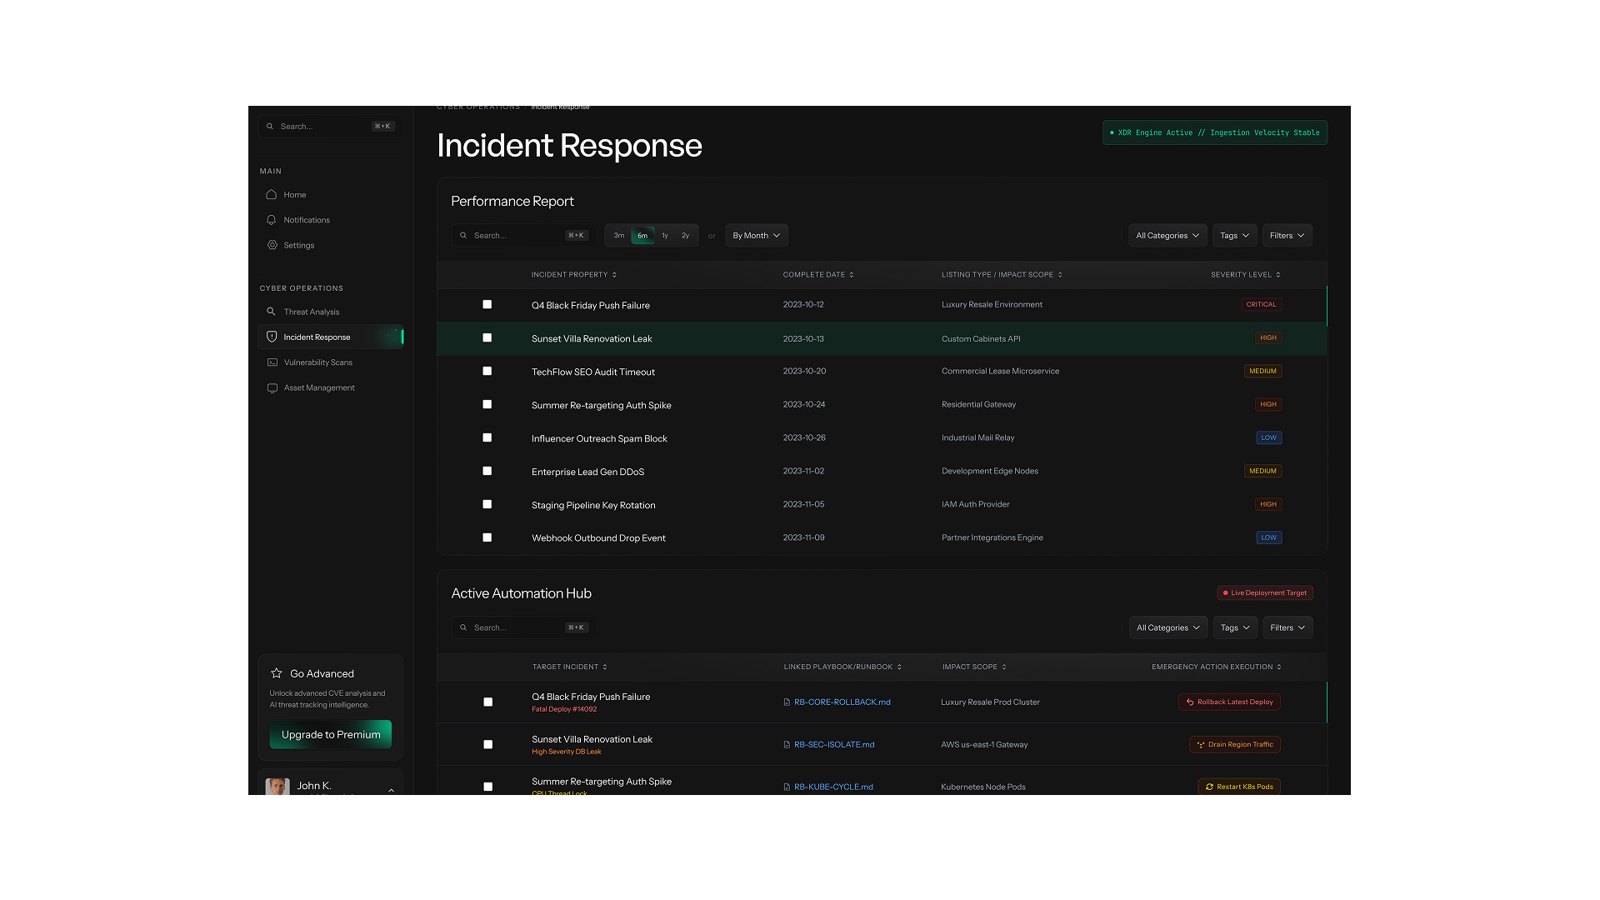Select checkbox for Webhook Outbound Drop Event
The width and height of the screenshot is (1600, 900).
point(487,537)
